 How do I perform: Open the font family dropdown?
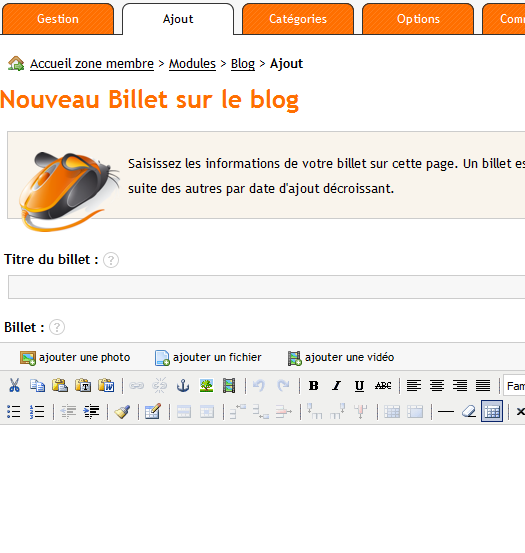(514, 386)
